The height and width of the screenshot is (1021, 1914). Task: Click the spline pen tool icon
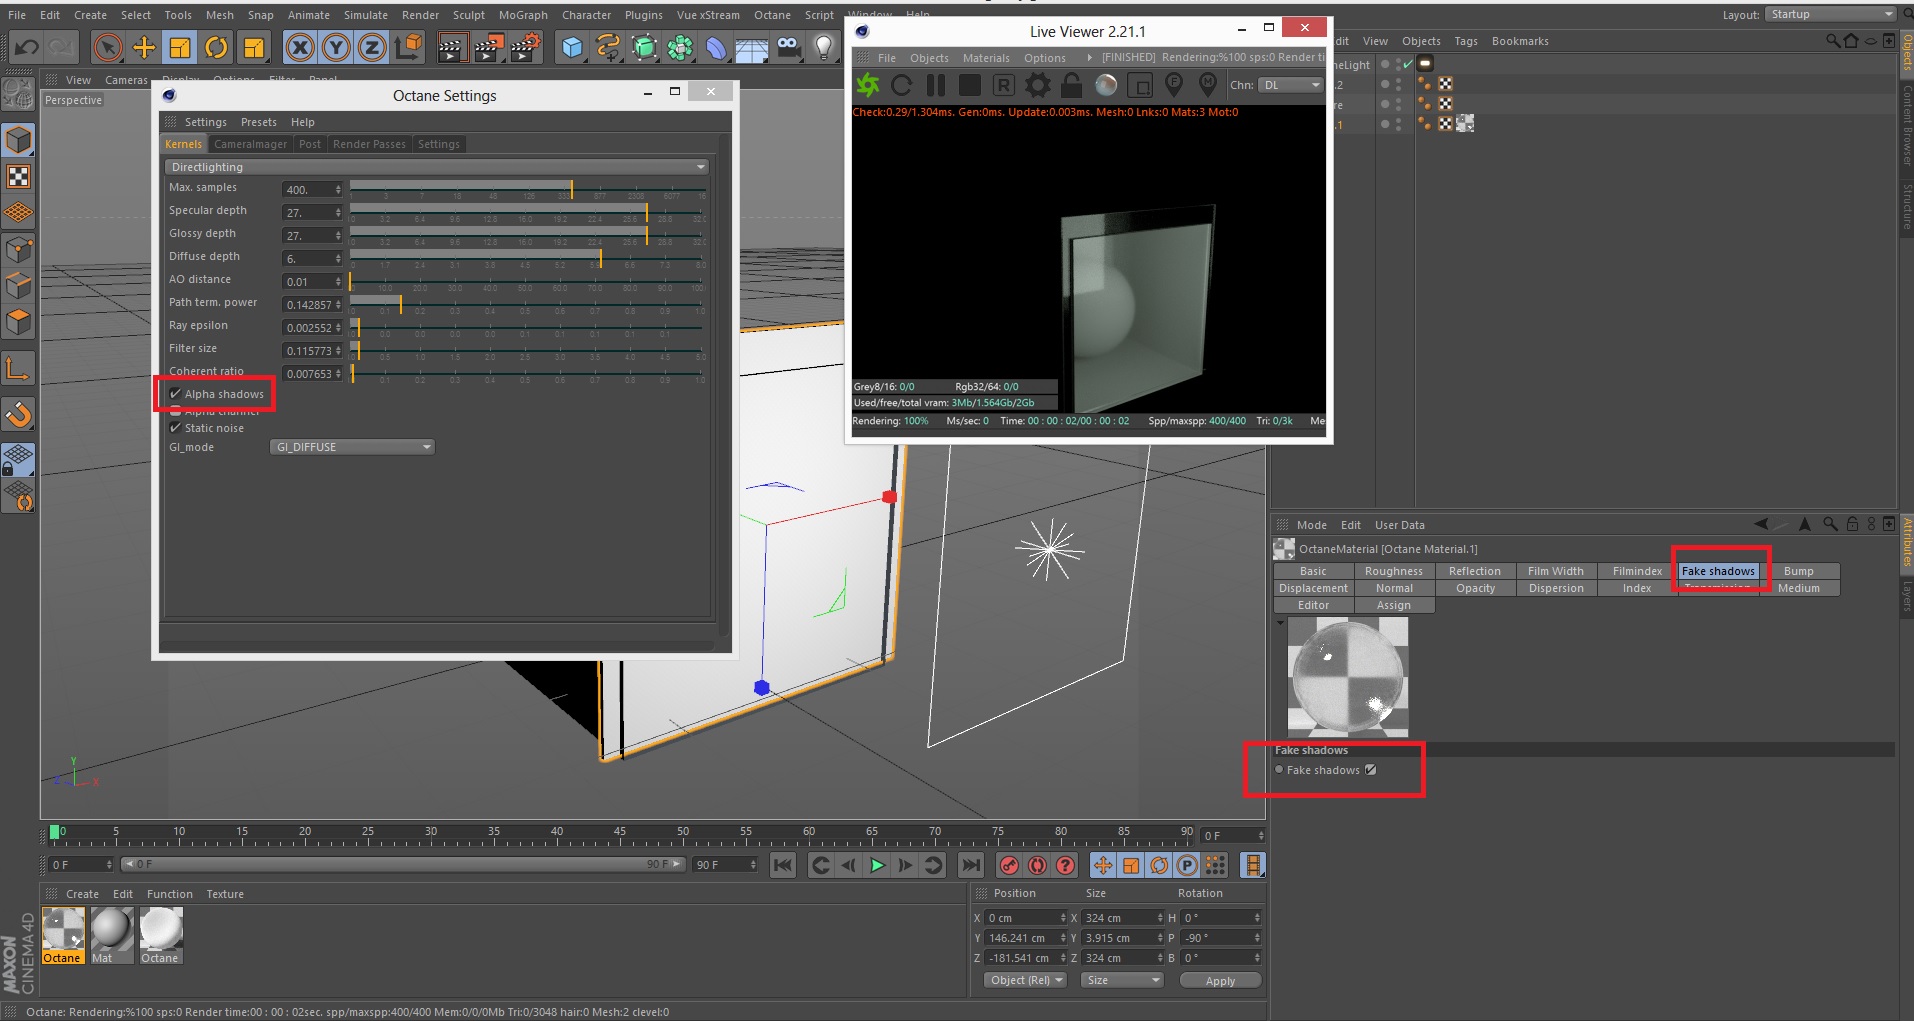click(608, 47)
